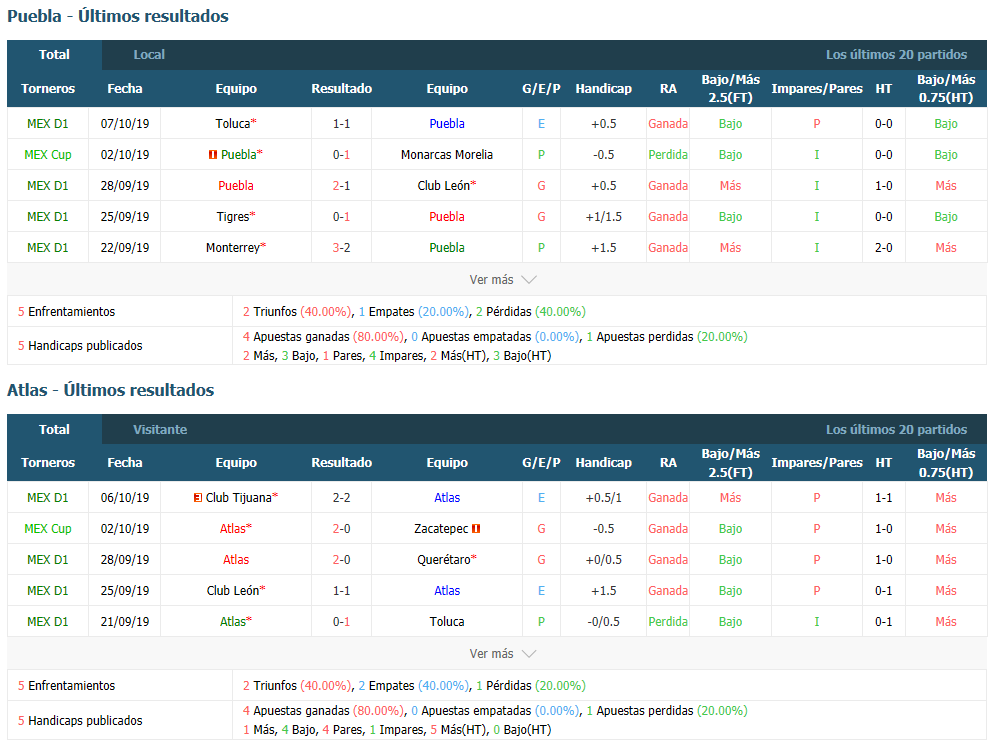The image size is (996, 744).
Task: Open Monarcas Morelia team link
Action: click(447, 154)
